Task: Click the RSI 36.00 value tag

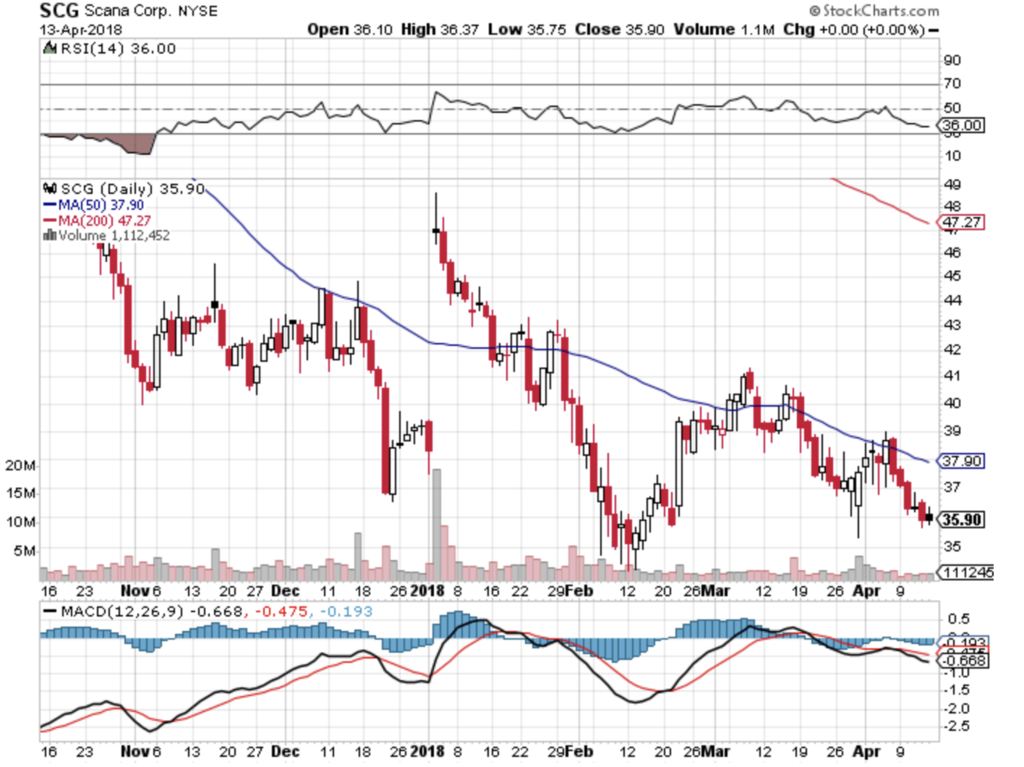Action: [x=963, y=125]
